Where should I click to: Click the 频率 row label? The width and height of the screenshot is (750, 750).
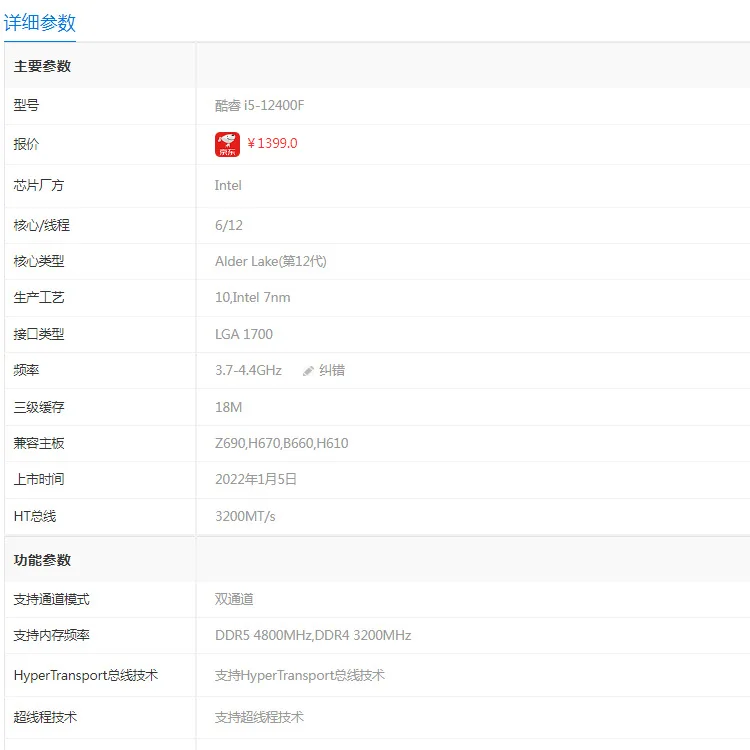(x=26, y=370)
